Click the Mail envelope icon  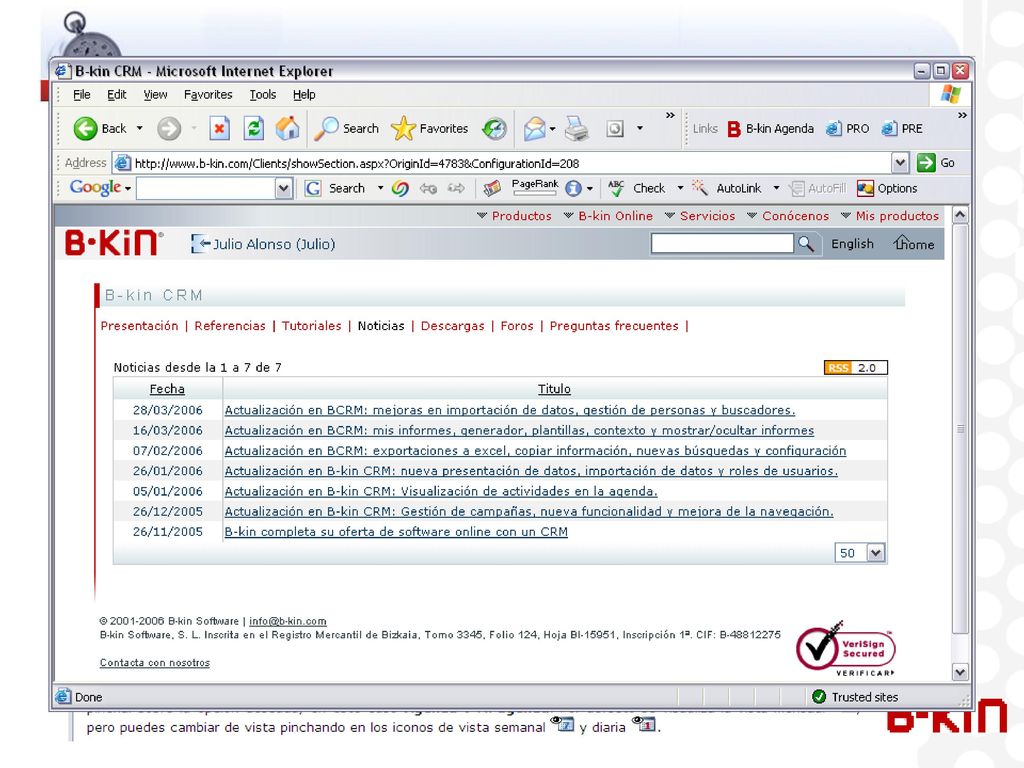pyautogui.click(x=534, y=129)
